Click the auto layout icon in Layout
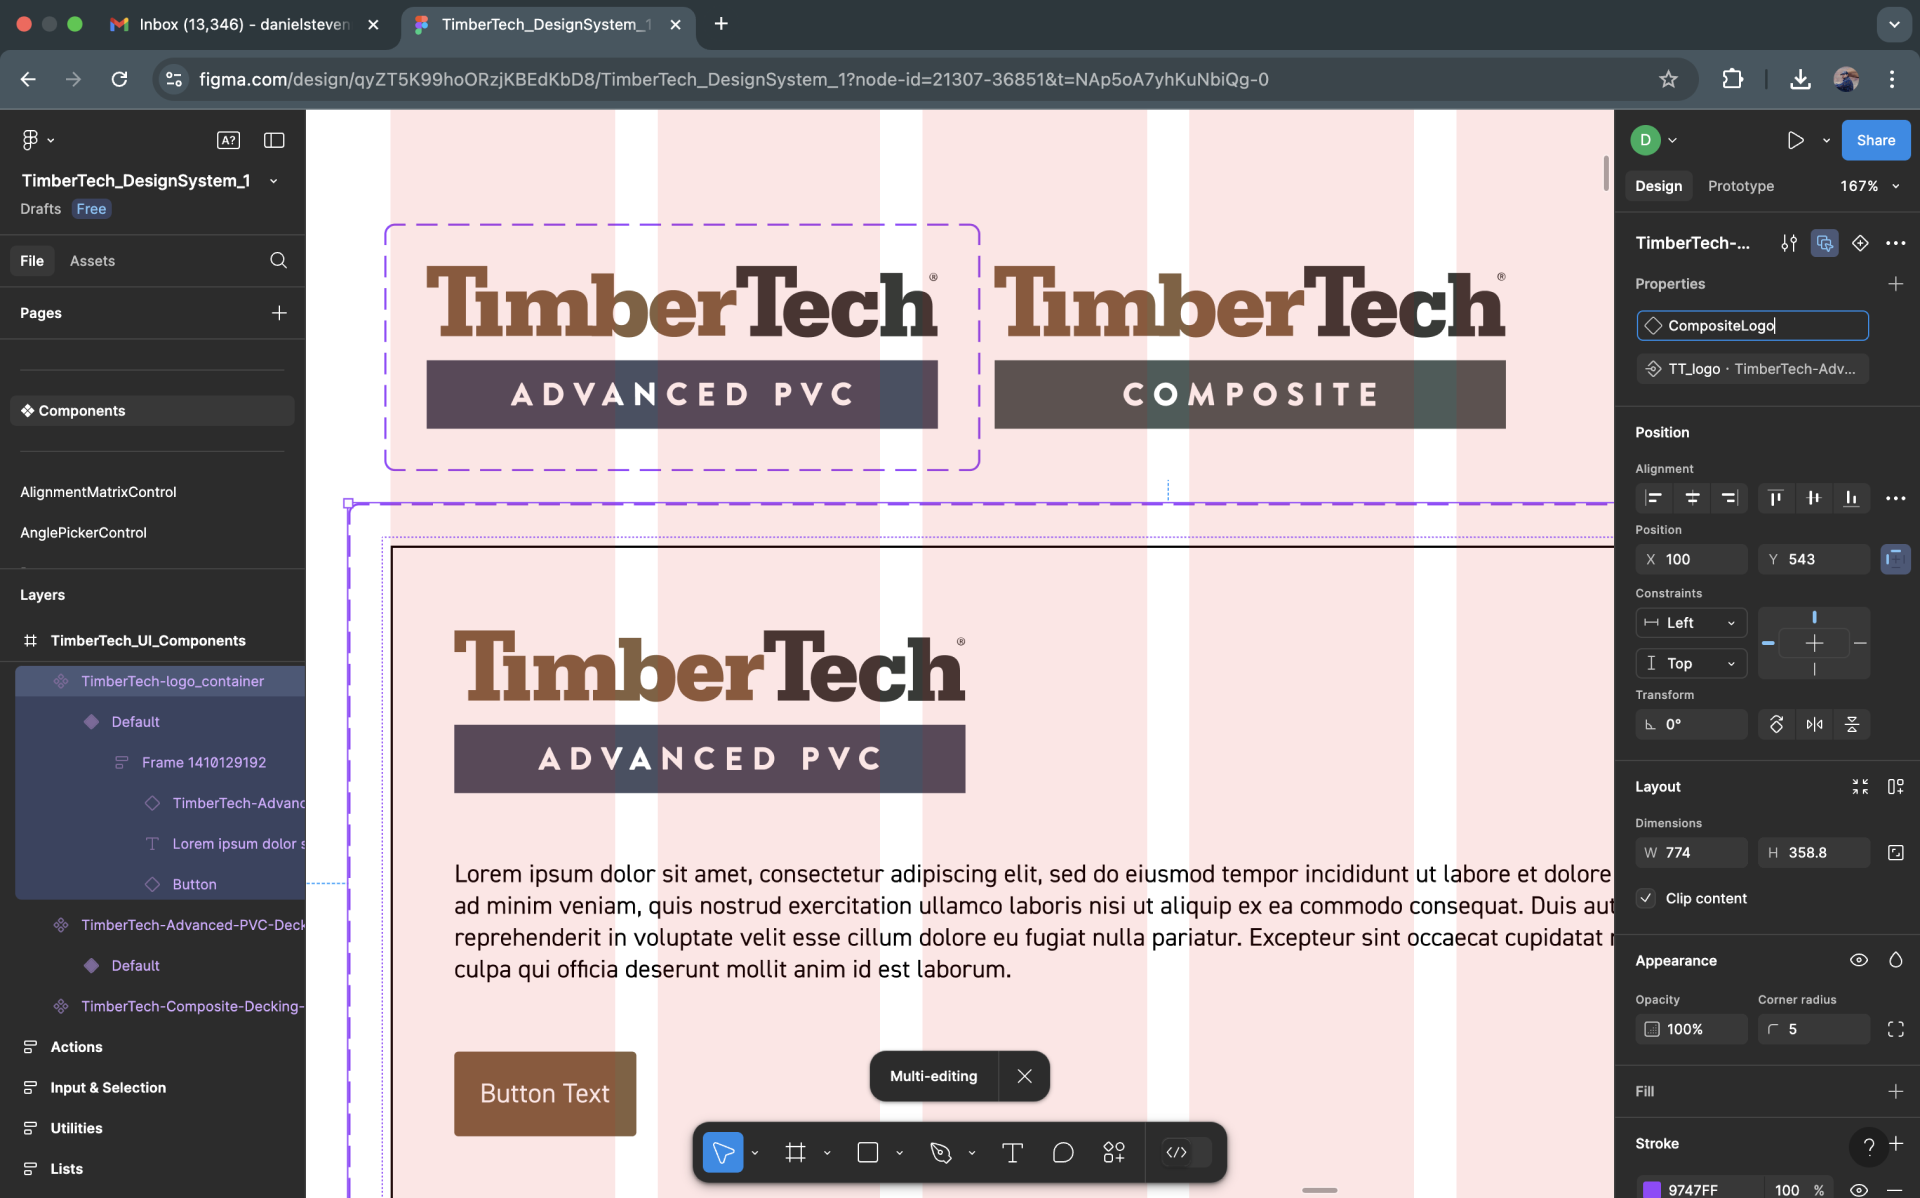This screenshot has width=1920, height=1198. (x=1895, y=787)
